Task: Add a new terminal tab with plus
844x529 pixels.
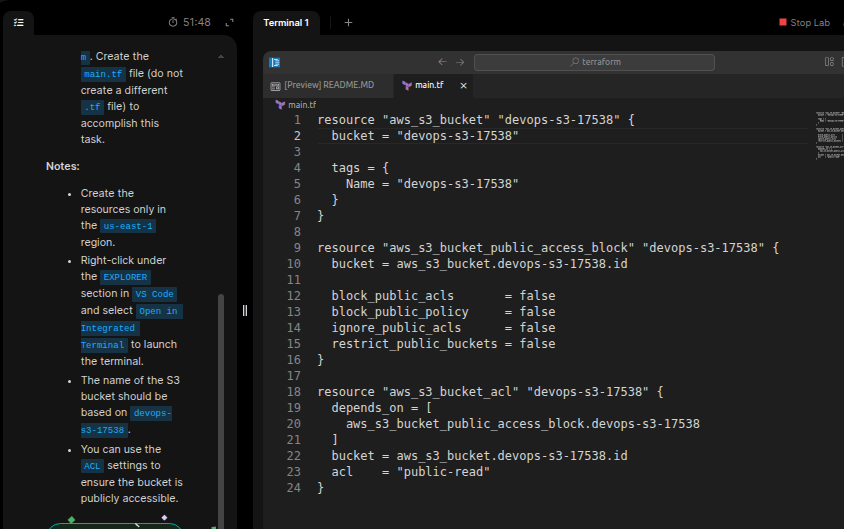Action: tap(348, 22)
